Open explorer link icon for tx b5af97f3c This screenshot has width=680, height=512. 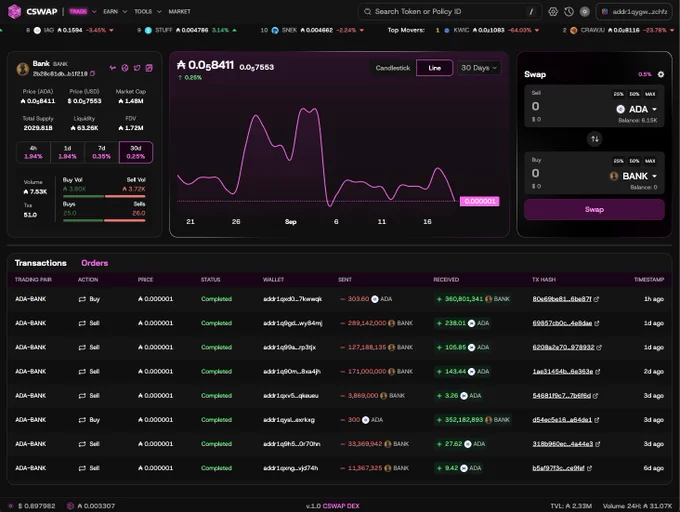[589, 468]
